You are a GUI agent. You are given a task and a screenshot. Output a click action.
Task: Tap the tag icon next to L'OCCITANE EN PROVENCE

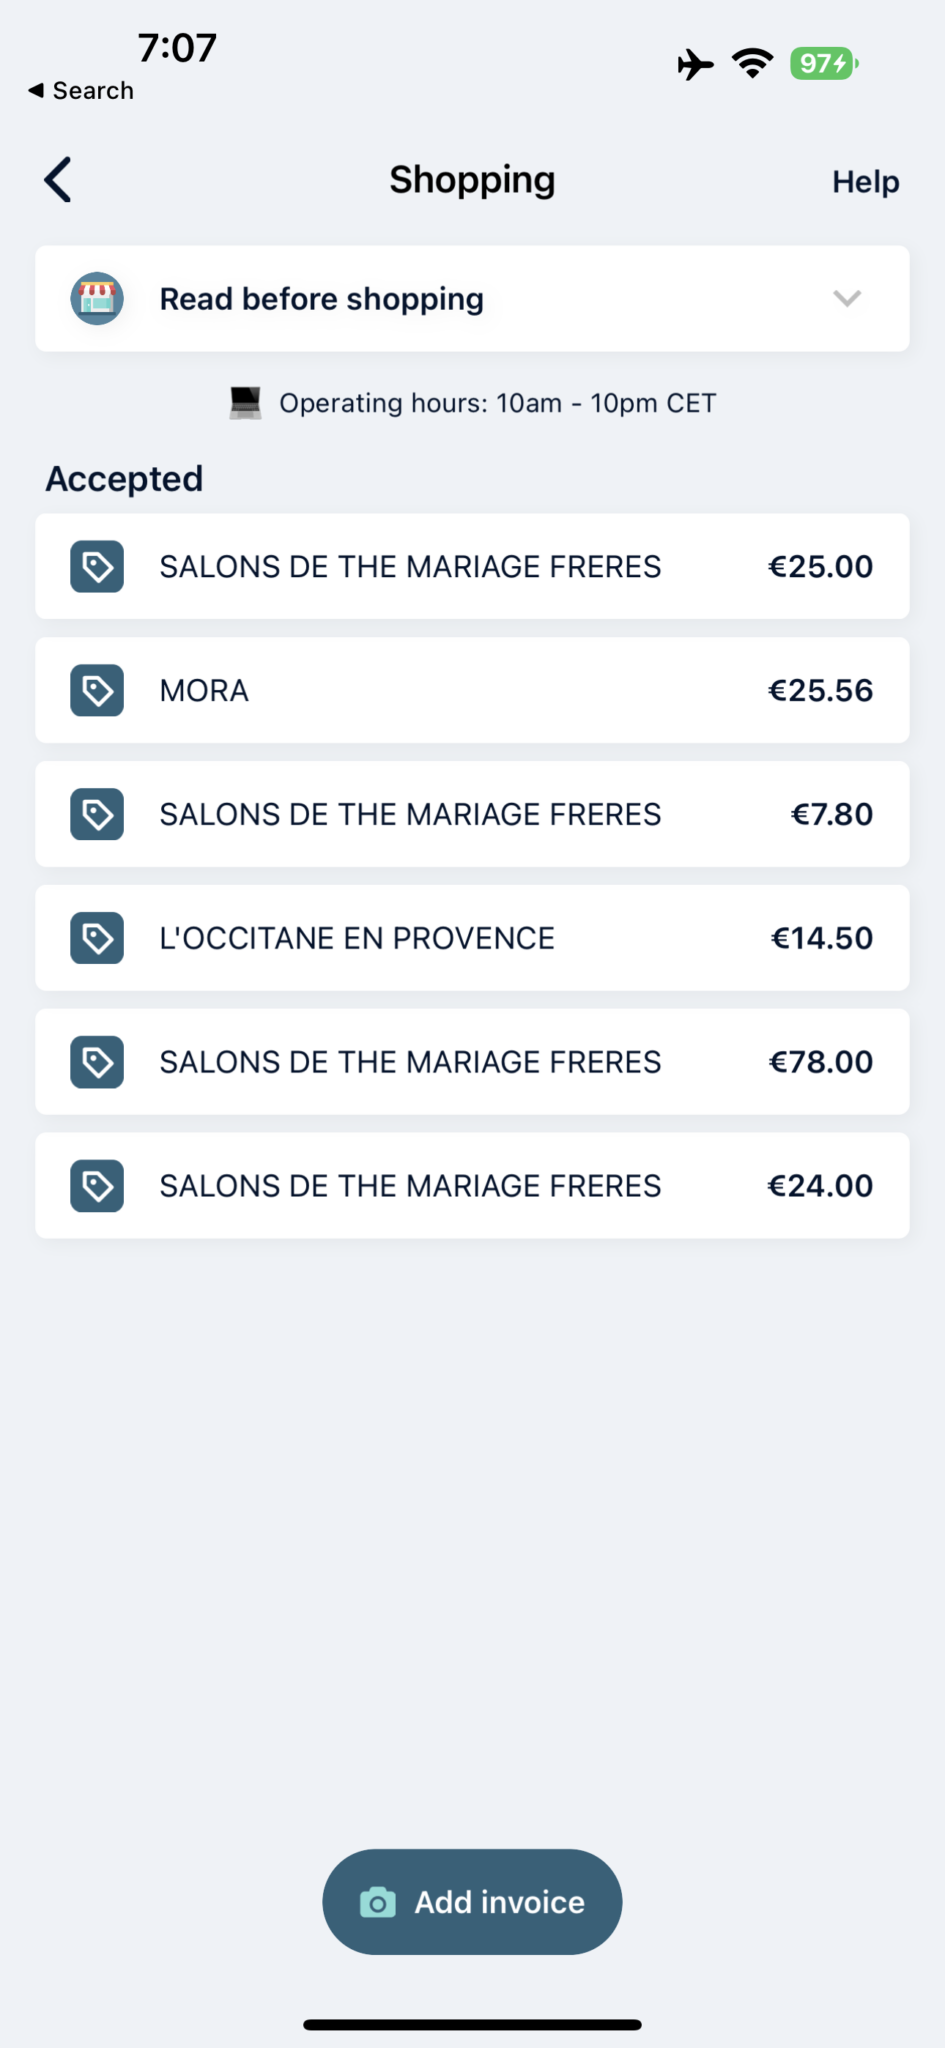(x=97, y=938)
